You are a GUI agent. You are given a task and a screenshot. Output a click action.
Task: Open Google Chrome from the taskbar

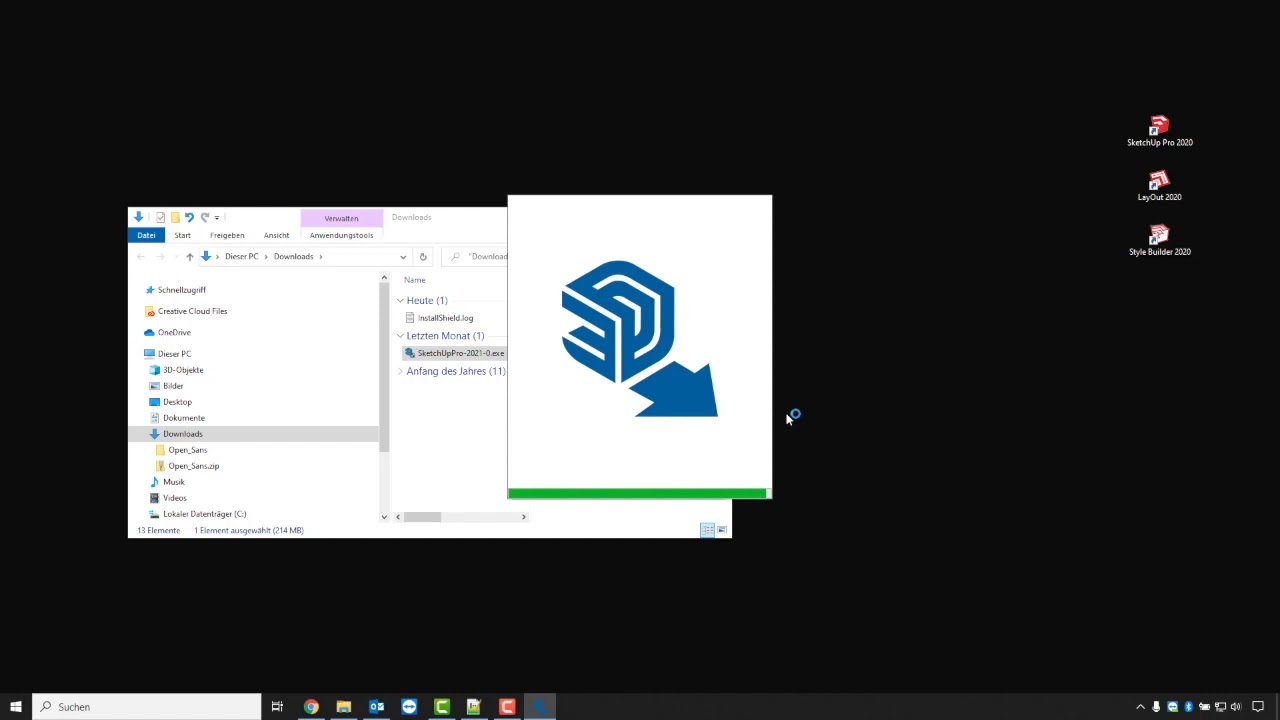click(x=311, y=707)
